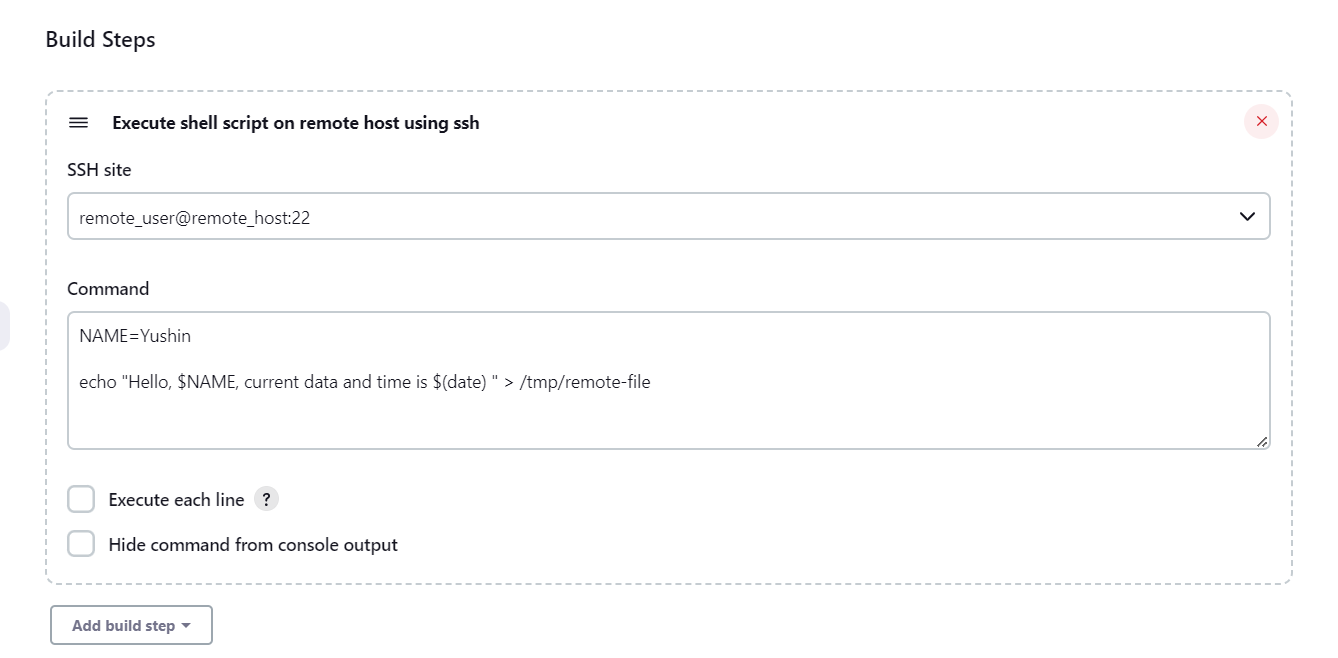Place cursor on the echo command line
This screenshot has width=1338, height=658.
click(x=365, y=381)
